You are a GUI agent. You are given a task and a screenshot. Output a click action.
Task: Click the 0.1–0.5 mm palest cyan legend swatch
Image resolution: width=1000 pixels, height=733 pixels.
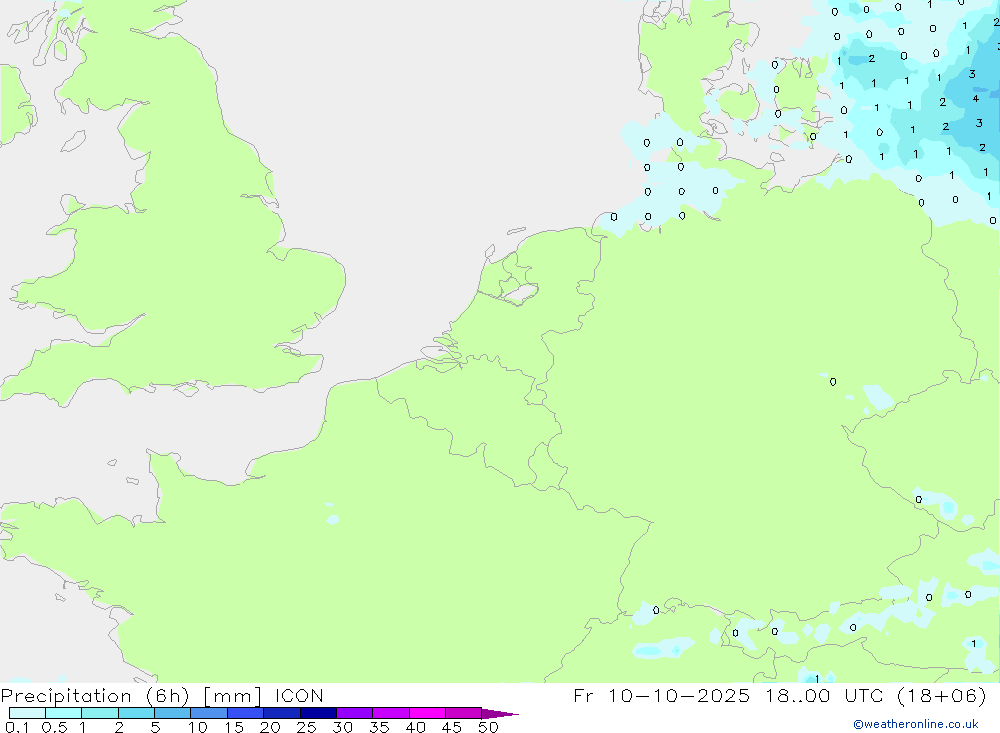tap(27, 713)
